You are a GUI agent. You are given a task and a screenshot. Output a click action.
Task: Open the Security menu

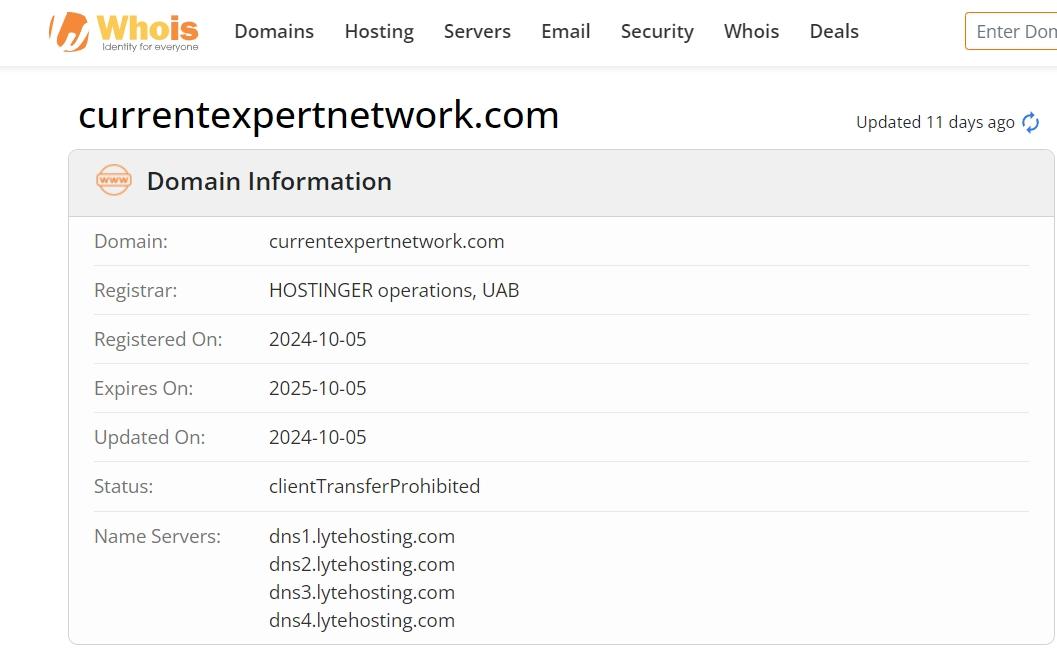[x=657, y=31]
